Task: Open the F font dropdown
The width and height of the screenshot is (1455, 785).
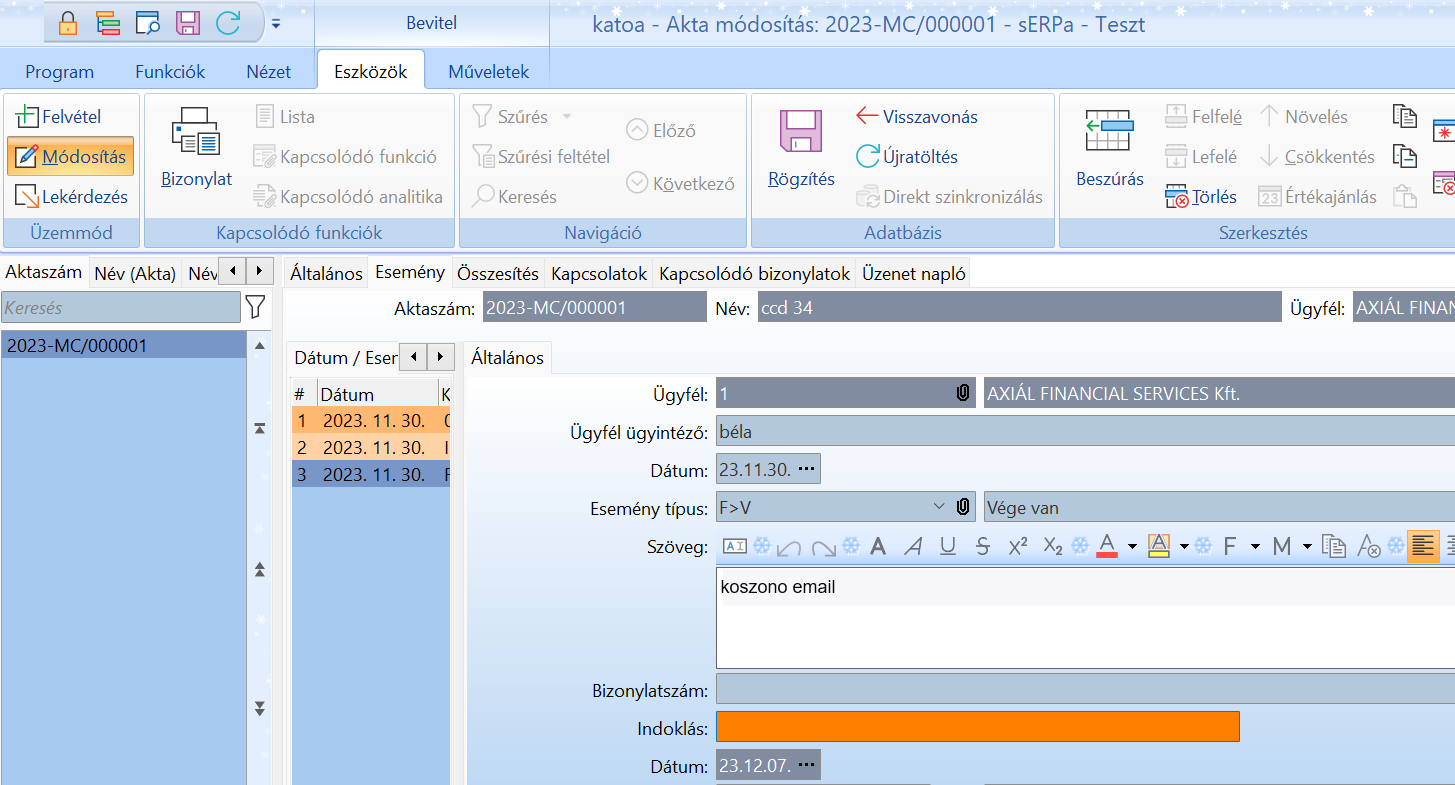Action: (1240, 546)
